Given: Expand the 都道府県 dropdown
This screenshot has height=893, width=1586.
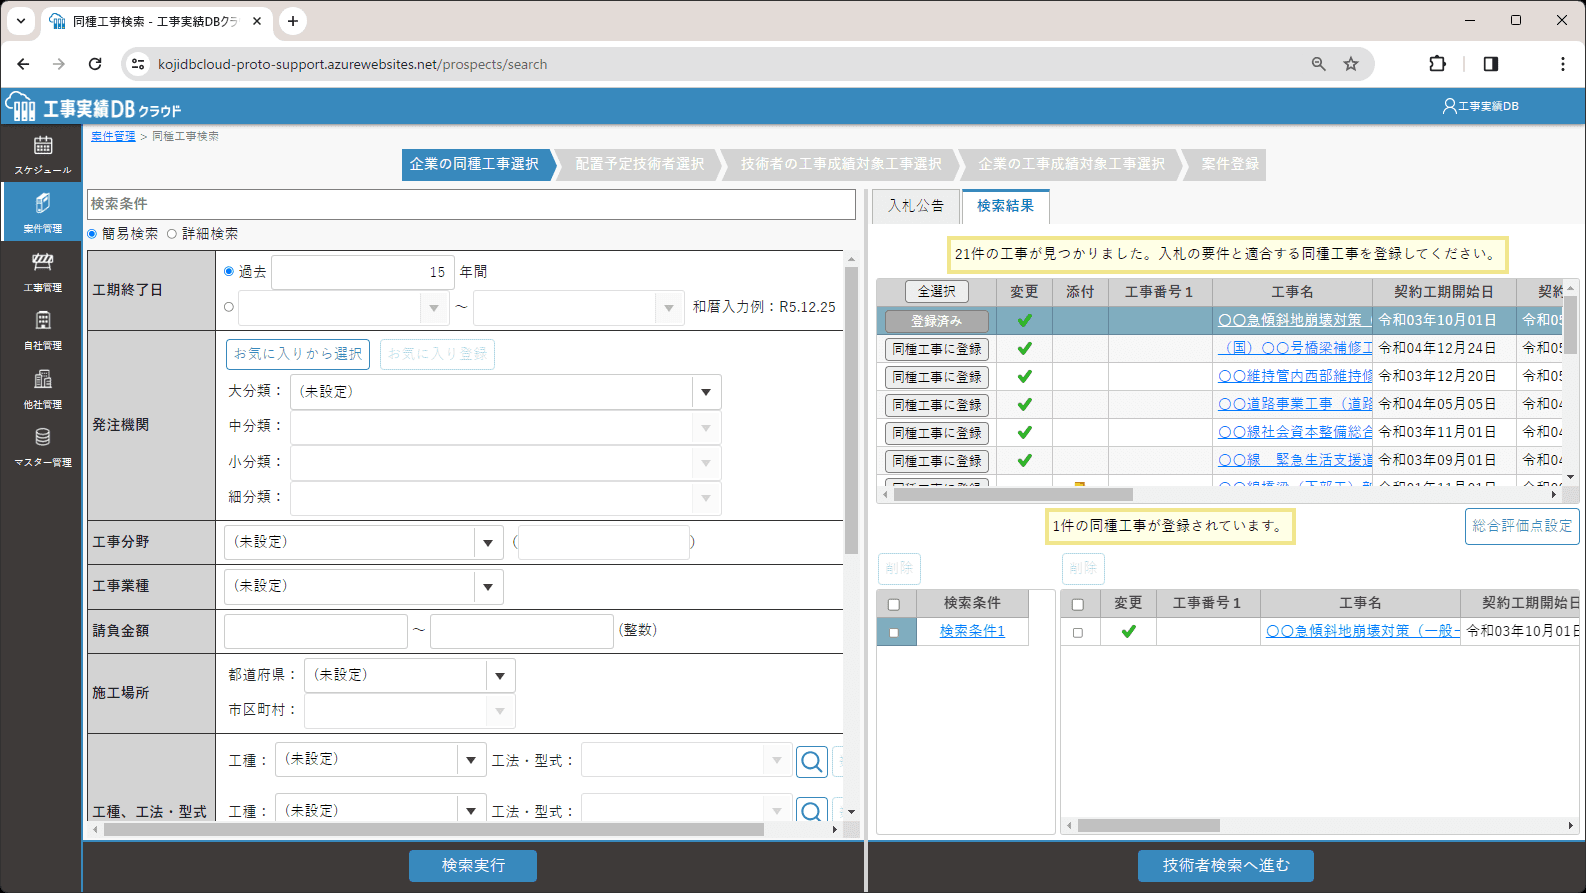Looking at the screenshot, I should 500,676.
